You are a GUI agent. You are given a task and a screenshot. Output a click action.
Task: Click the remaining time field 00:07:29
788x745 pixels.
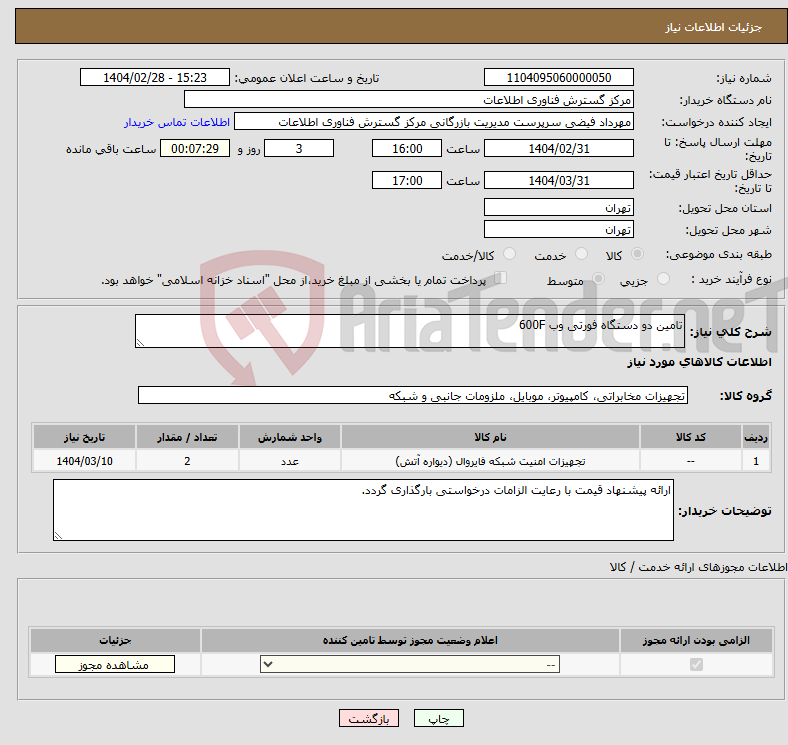click(195, 148)
